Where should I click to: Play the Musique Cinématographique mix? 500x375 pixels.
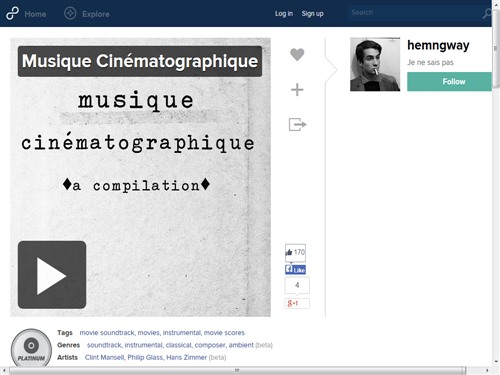[52, 275]
